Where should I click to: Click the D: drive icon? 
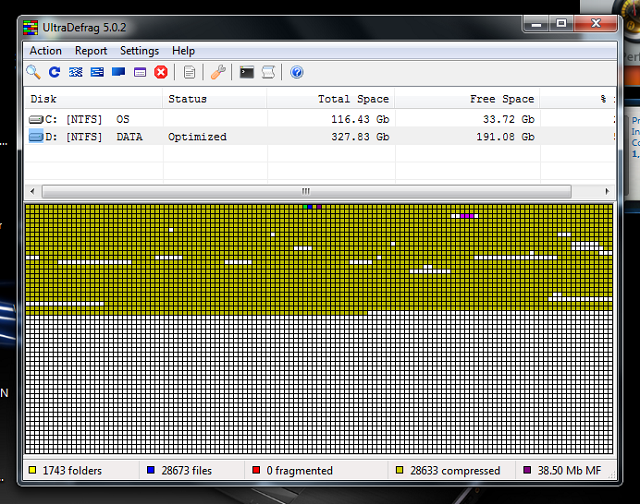[x=36, y=137]
